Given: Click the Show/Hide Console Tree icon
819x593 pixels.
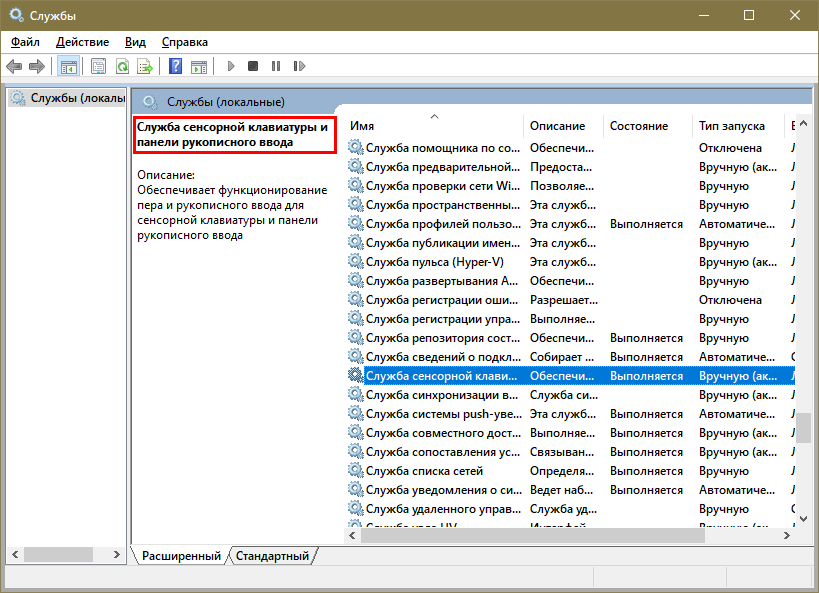Looking at the screenshot, I should pyautogui.click(x=68, y=66).
